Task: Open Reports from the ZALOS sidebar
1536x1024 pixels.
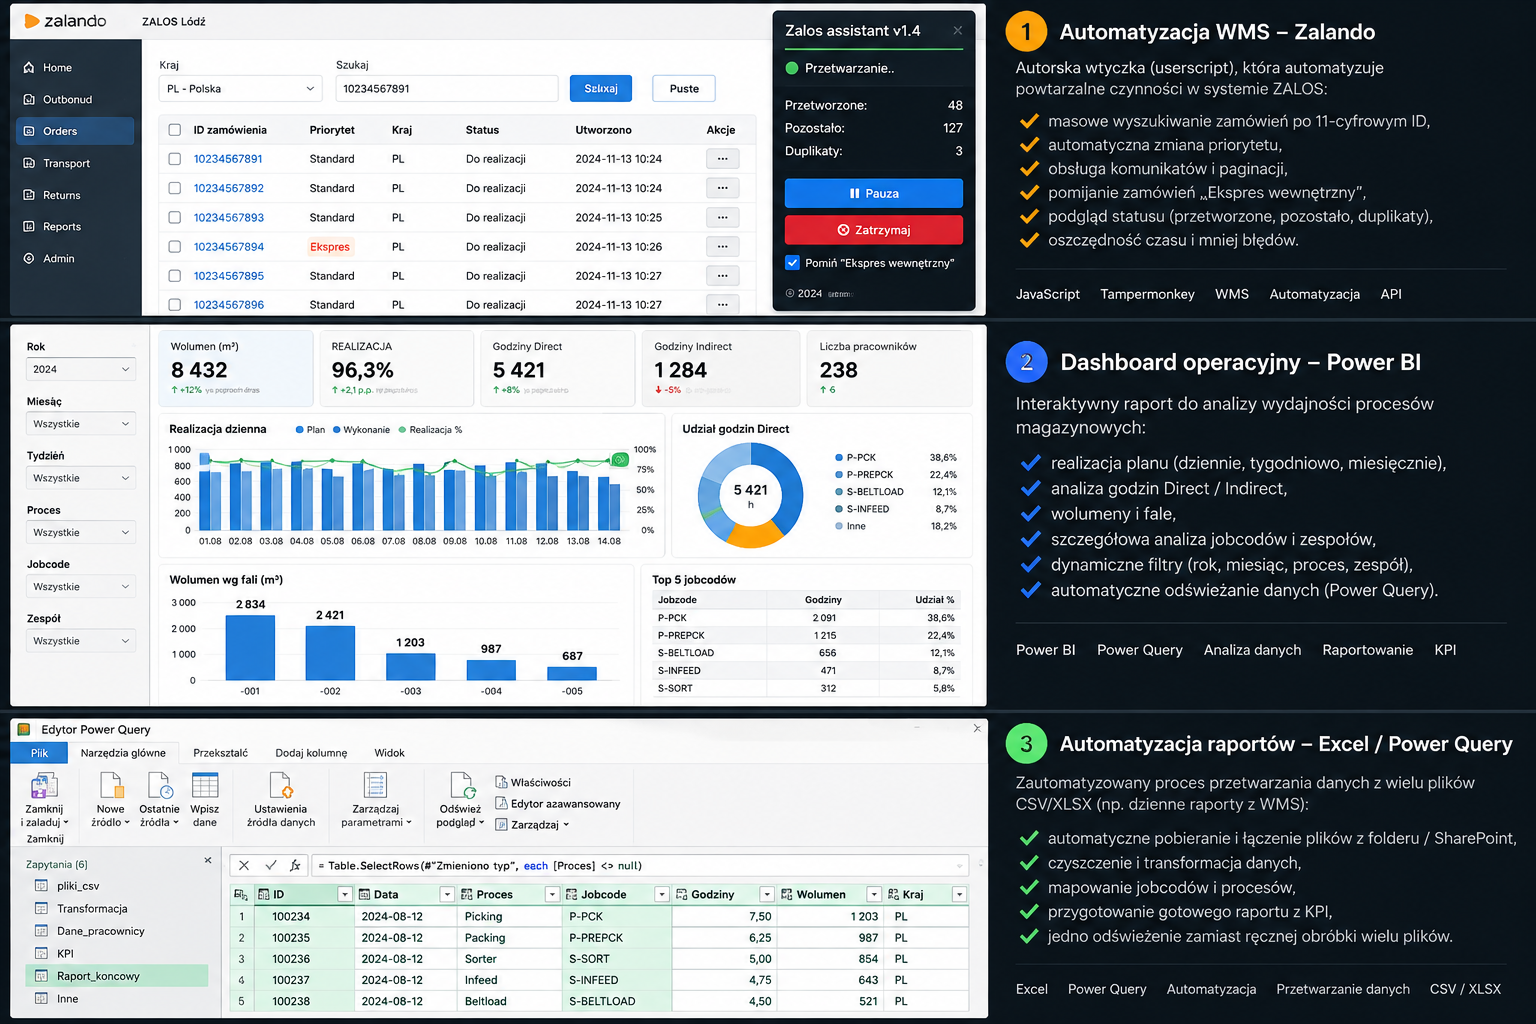Action: coord(52,227)
